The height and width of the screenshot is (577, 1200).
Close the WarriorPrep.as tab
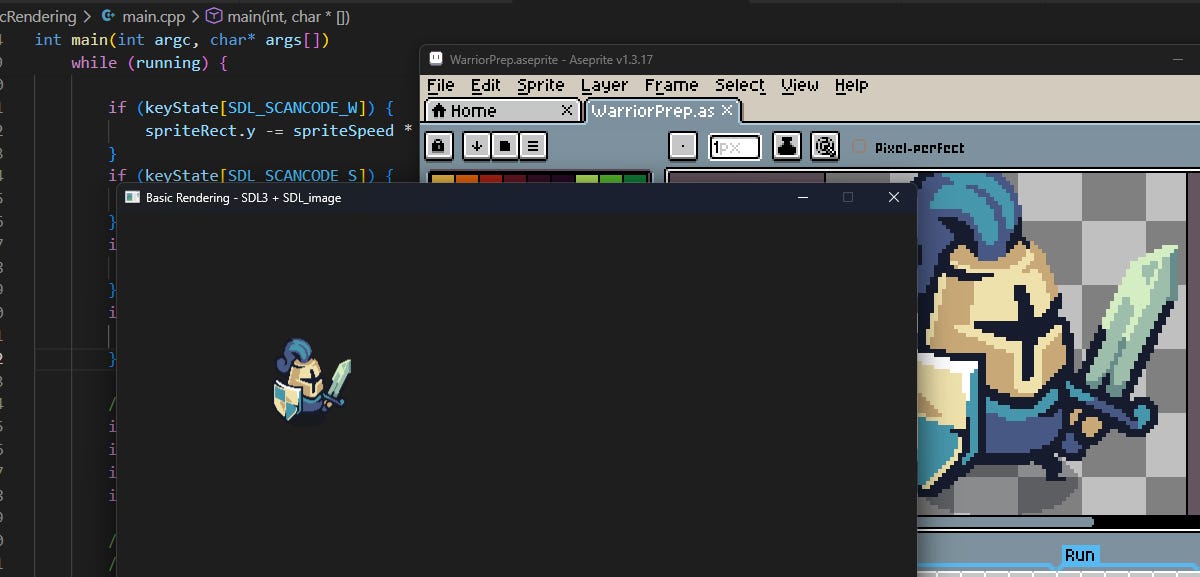click(x=727, y=110)
